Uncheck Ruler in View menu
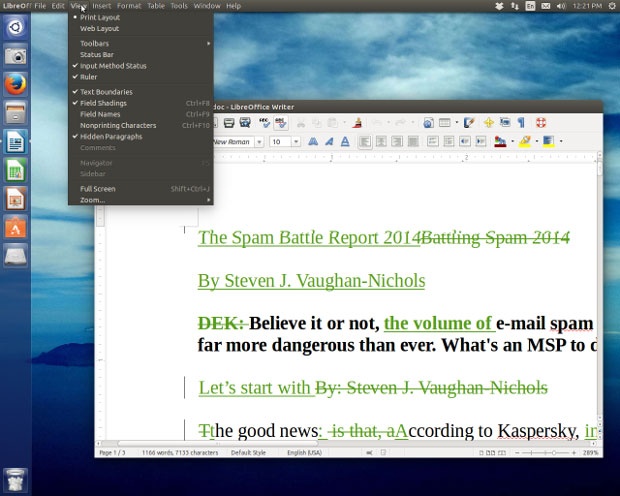This screenshot has height=496, width=620. point(141,77)
